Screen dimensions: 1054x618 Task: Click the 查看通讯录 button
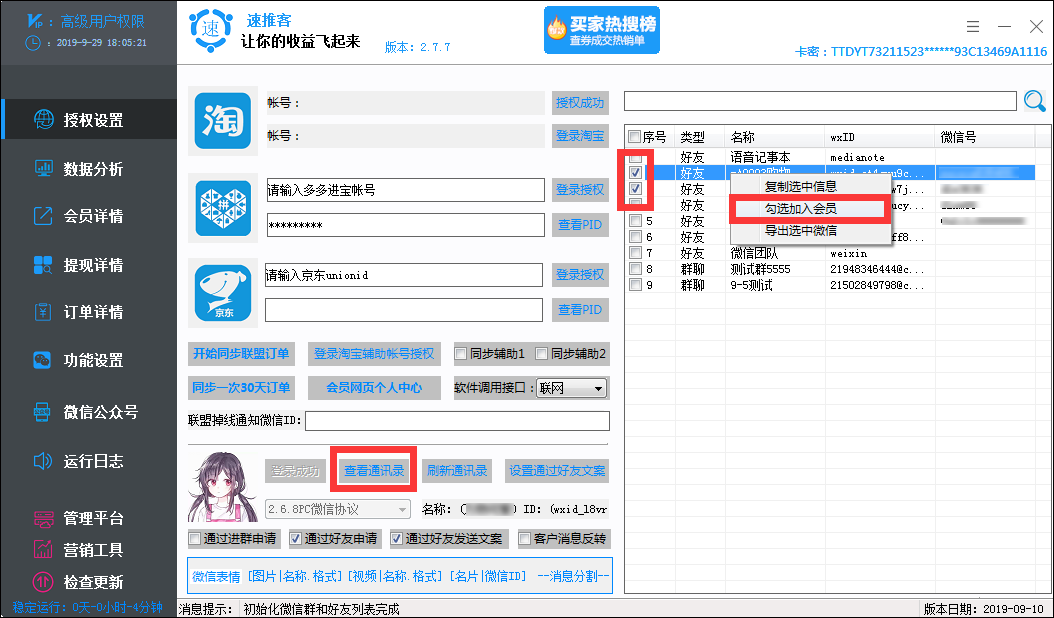pyautogui.click(x=374, y=470)
